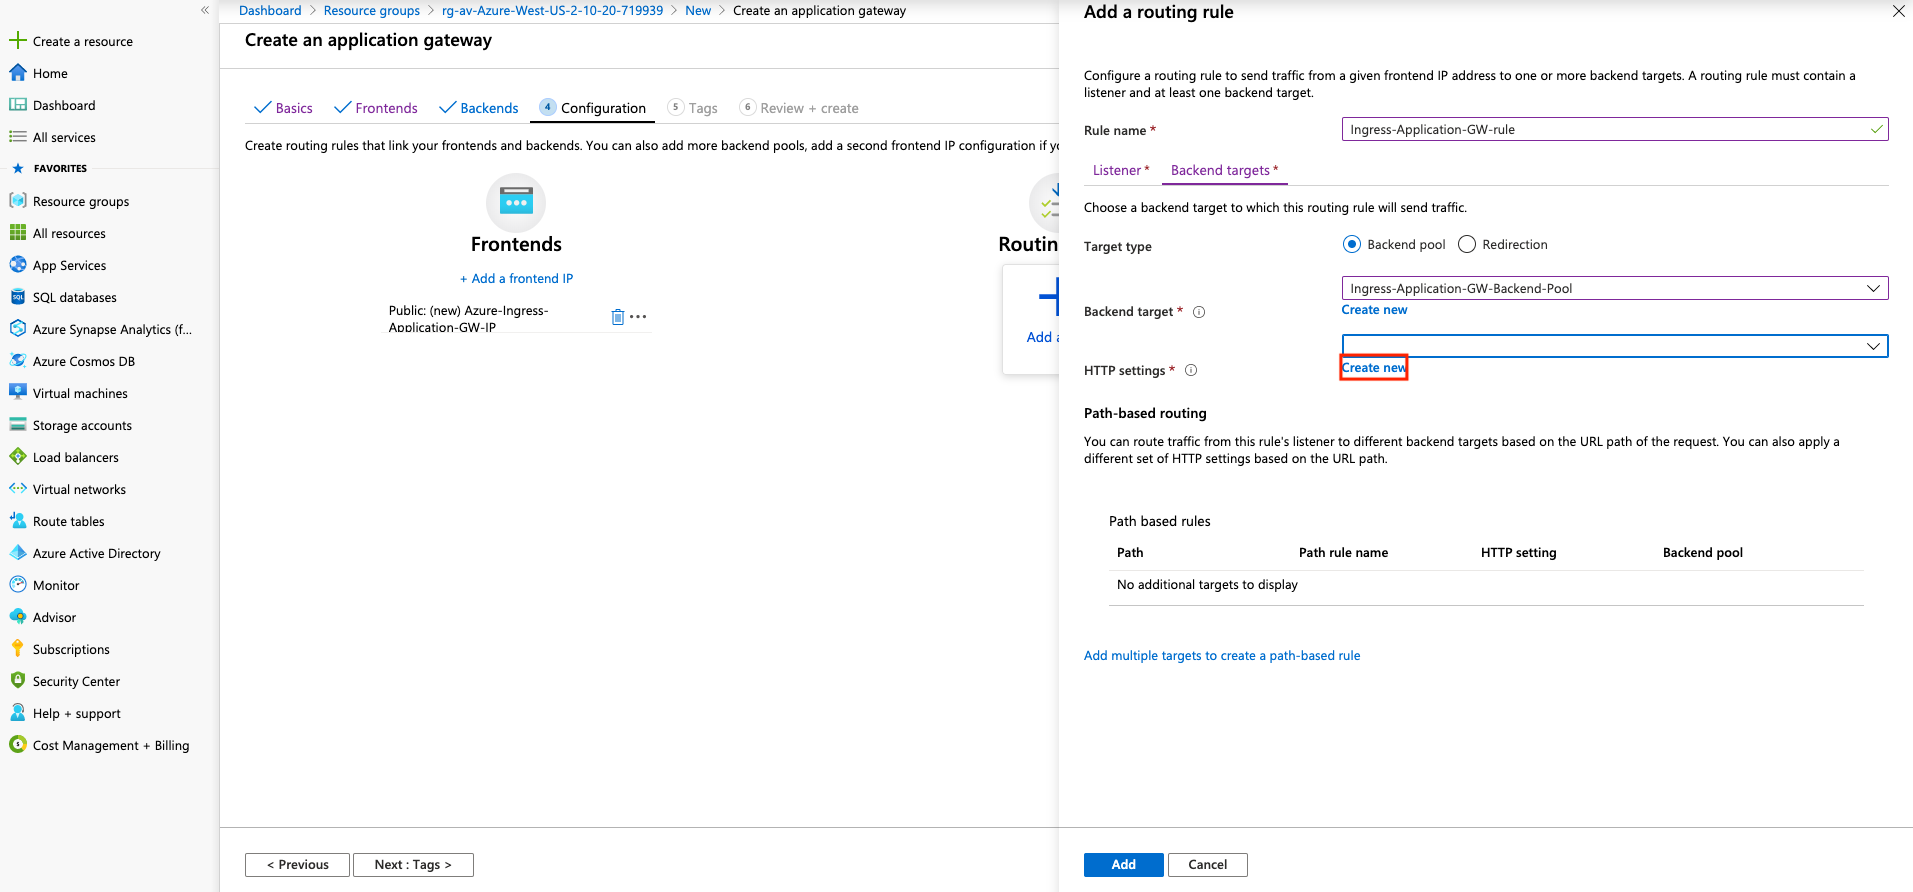Click the Create a resource plus icon
The image size is (1913, 892).
[x=17, y=41]
